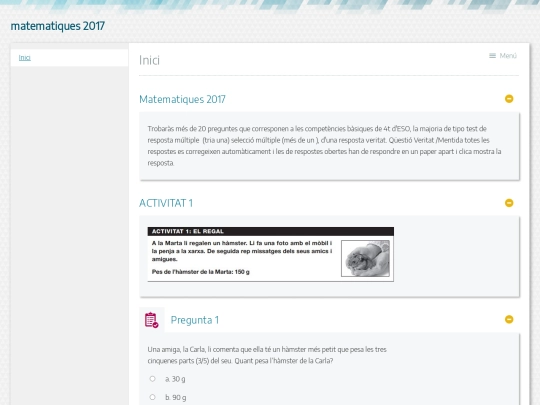Collapse the ACTIVITAT 1 section
The width and height of the screenshot is (540, 405).
click(x=509, y=203)
